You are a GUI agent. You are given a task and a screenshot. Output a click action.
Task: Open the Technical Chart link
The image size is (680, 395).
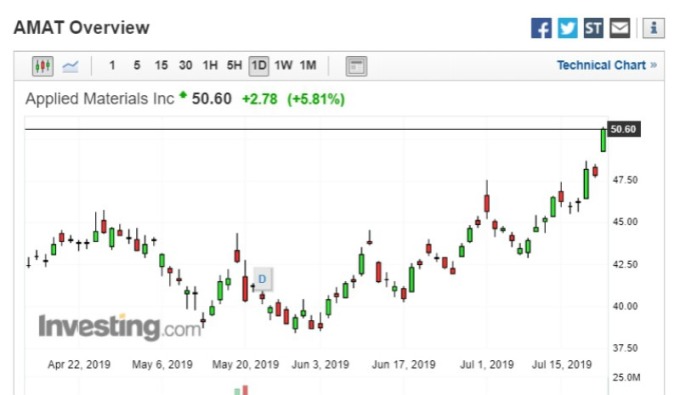tap(607, 65)
